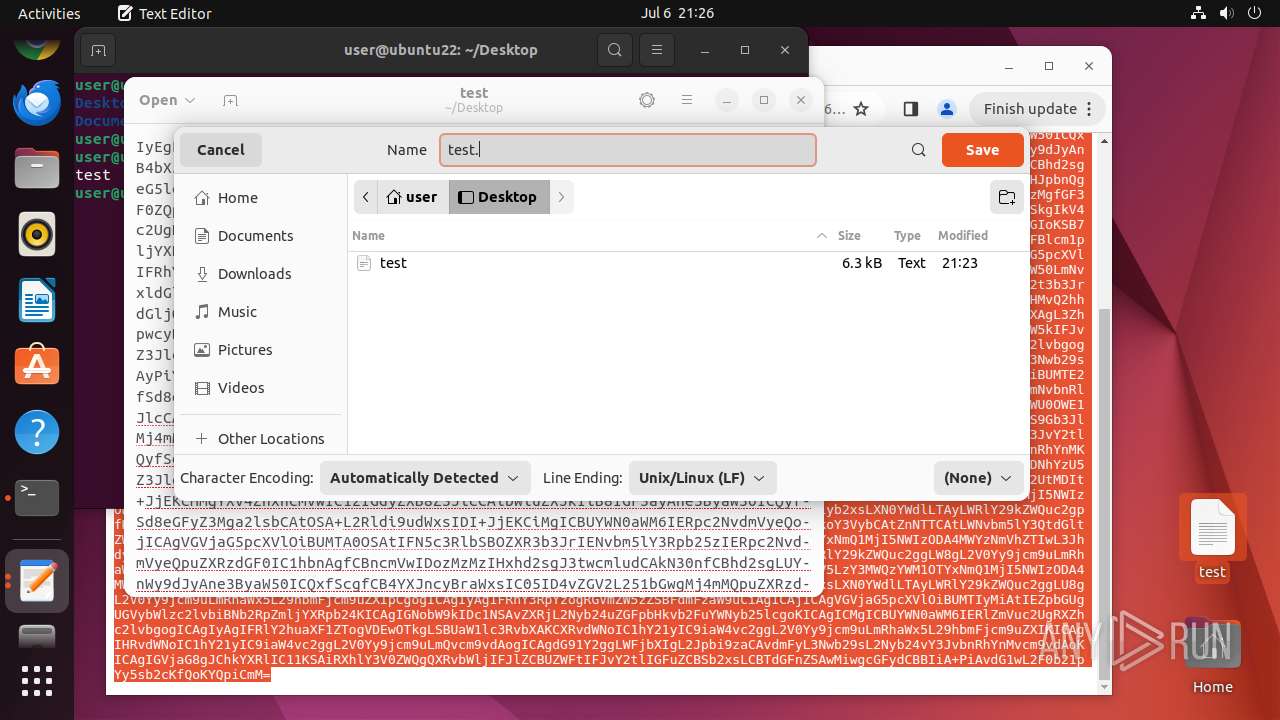This screenshot has height=720, width=1280.
Task: Select Videos in the sidebar
Action: [259, 388]
